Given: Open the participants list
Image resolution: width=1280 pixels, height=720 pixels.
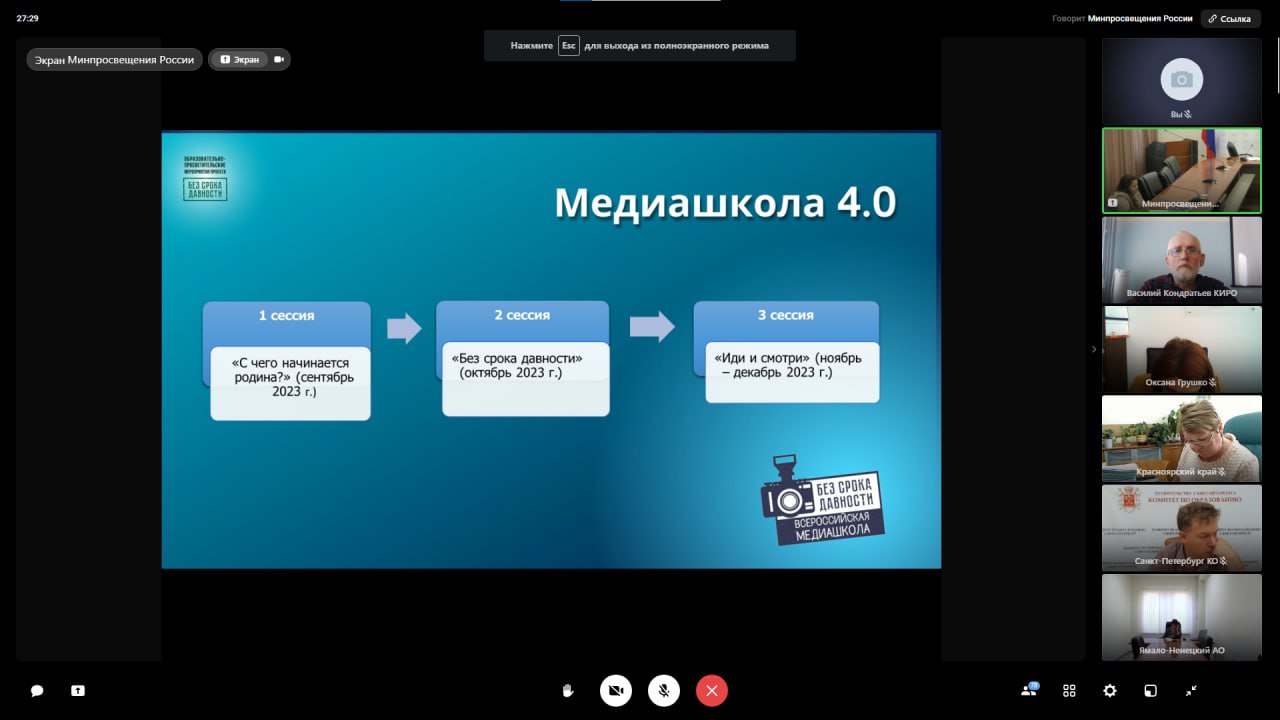Looking at the screenshot, I should click(x=1028, y=690).
